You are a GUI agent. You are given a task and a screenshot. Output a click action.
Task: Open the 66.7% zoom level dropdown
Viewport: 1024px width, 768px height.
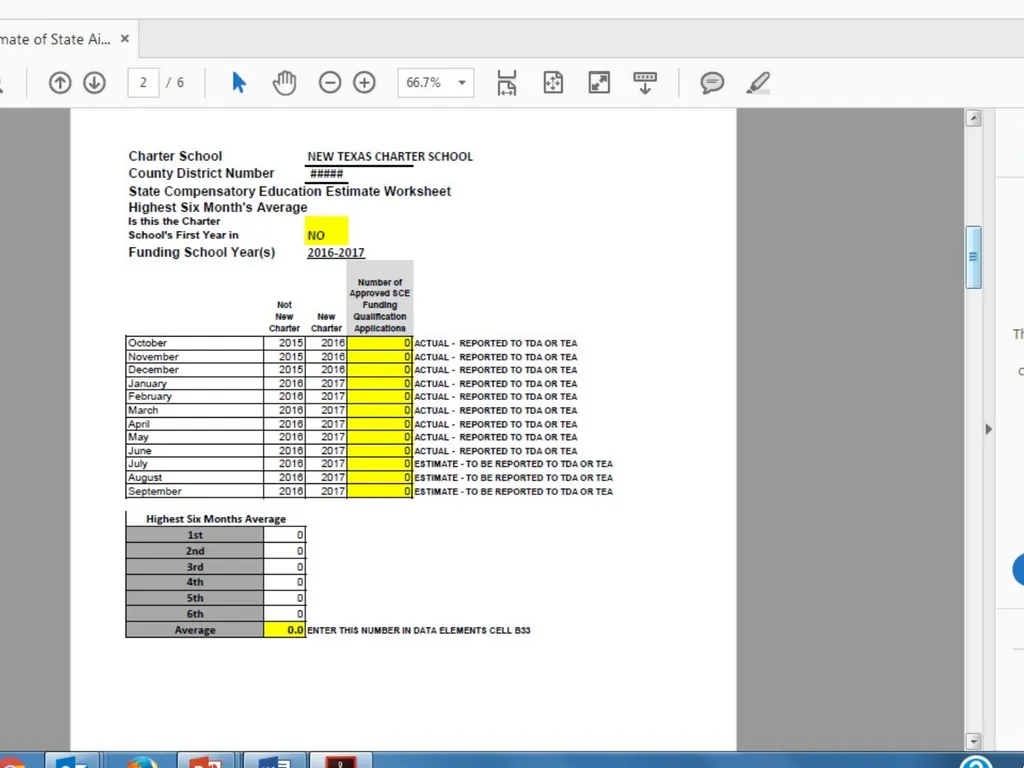coord(462,83)
